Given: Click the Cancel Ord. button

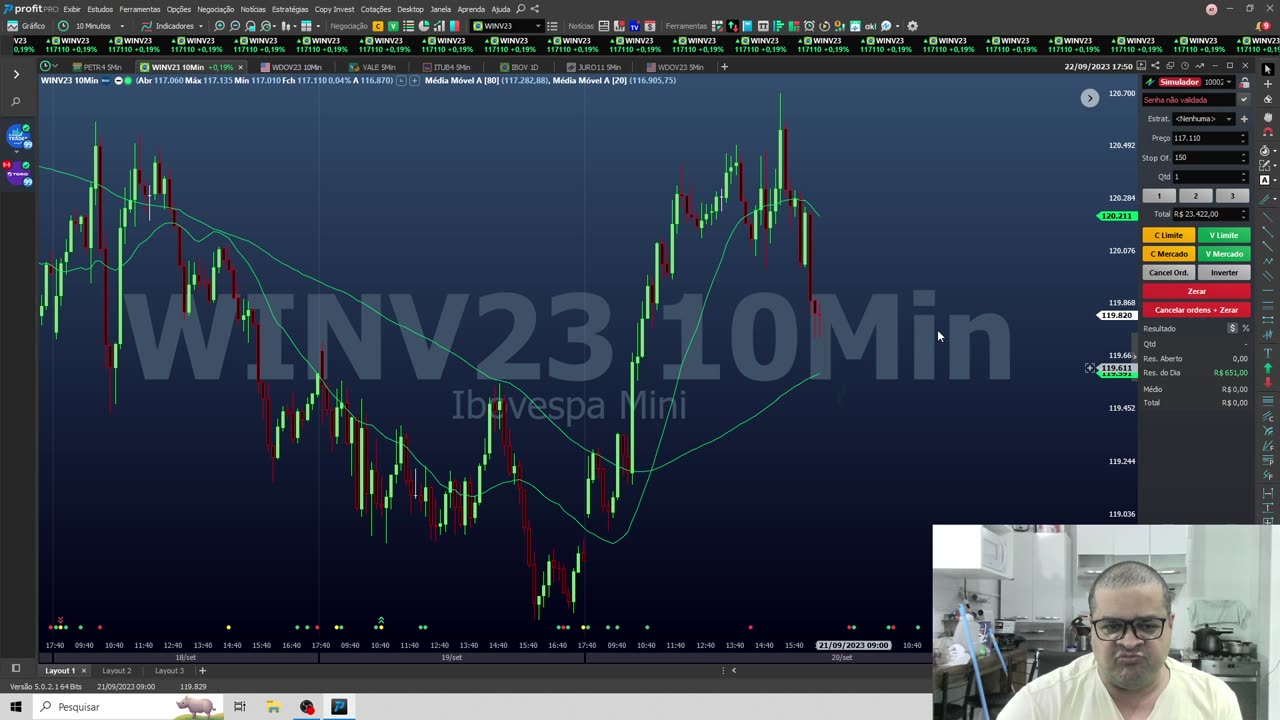Looking at the screenshot, I should pos(1169,273).
